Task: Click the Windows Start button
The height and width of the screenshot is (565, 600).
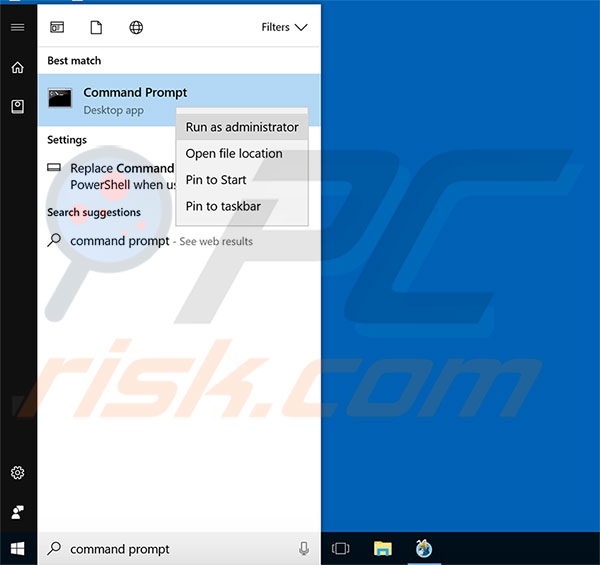Action: pos(18,549)
